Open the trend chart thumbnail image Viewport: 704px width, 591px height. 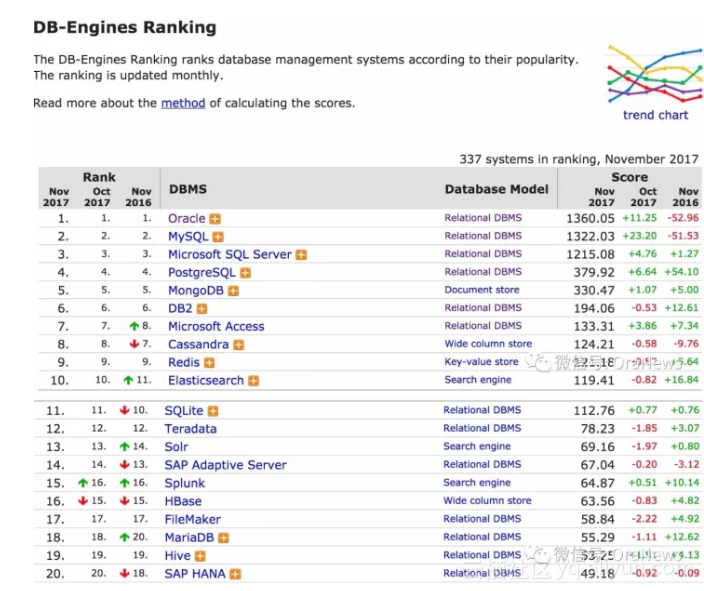655,74
